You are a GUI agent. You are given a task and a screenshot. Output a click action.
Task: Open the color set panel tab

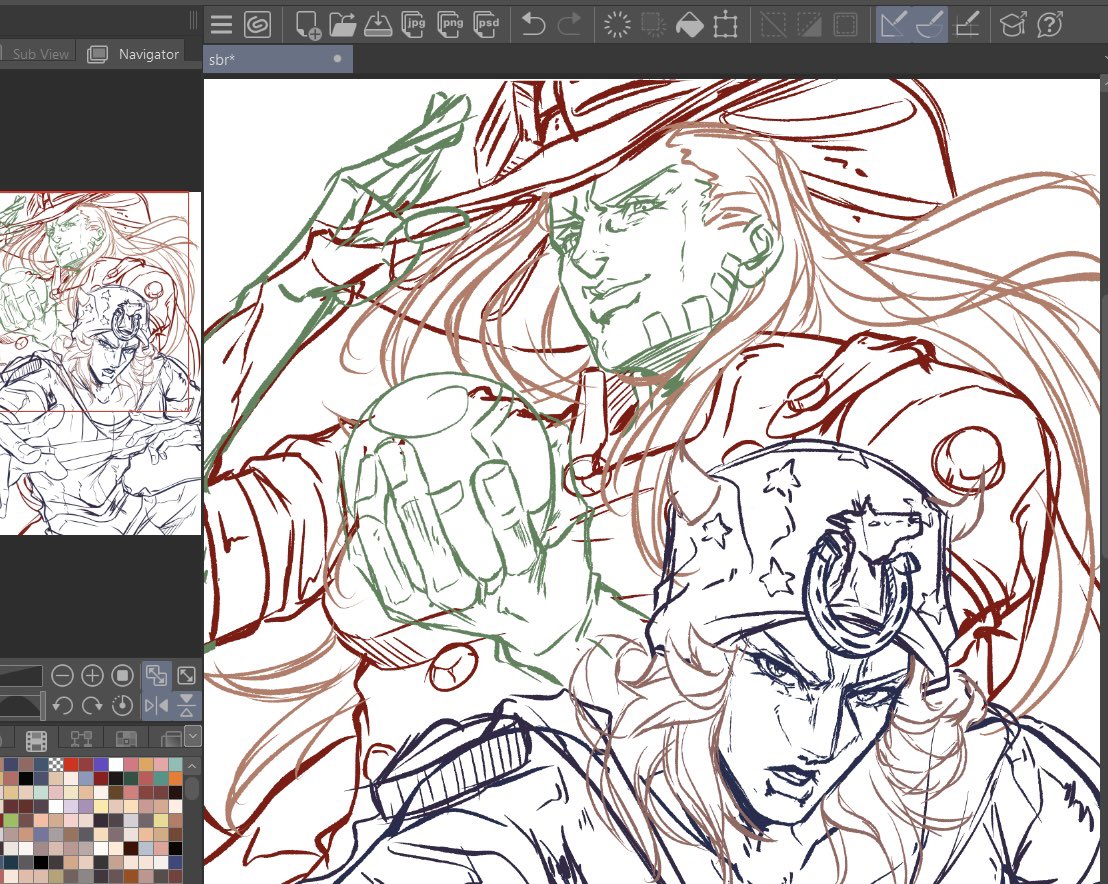(x=126, y=739)
